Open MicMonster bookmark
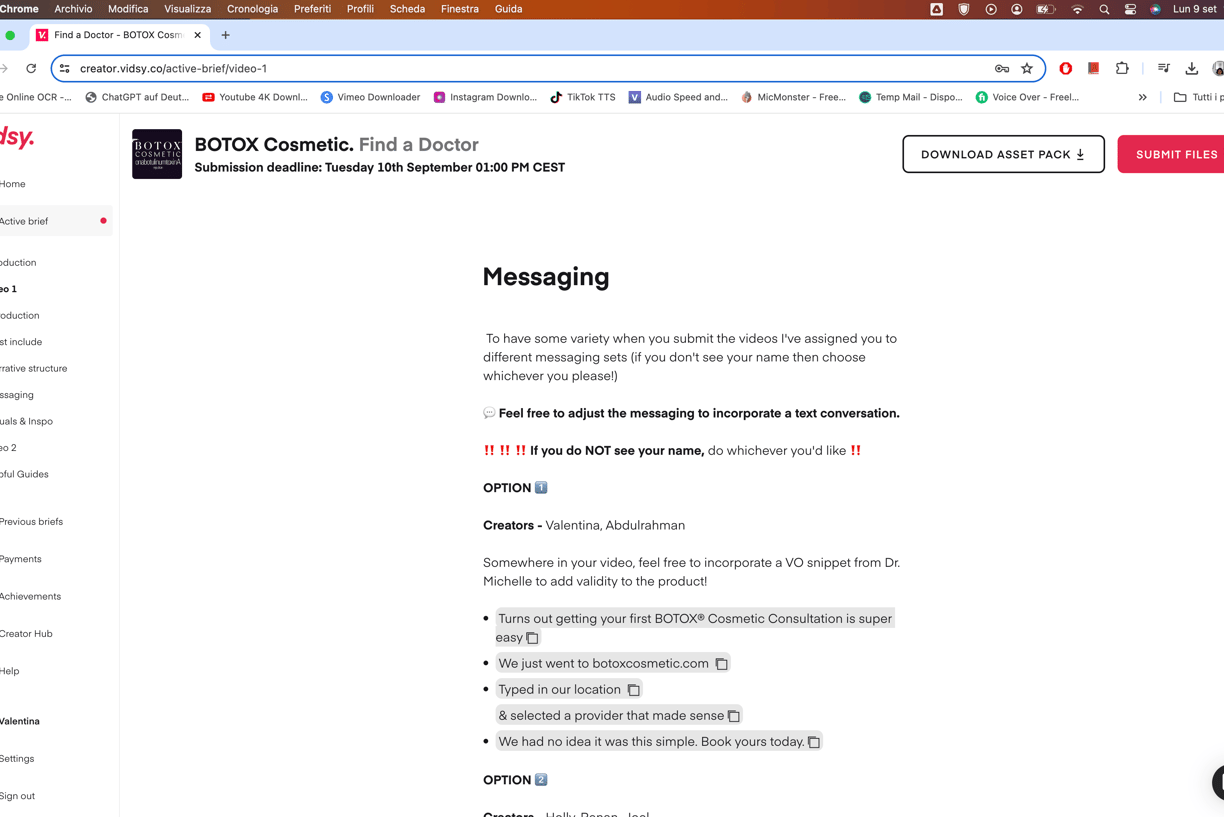Viewport: 1224px width, 817px height. pyautogui.click(x=793, y=98)
